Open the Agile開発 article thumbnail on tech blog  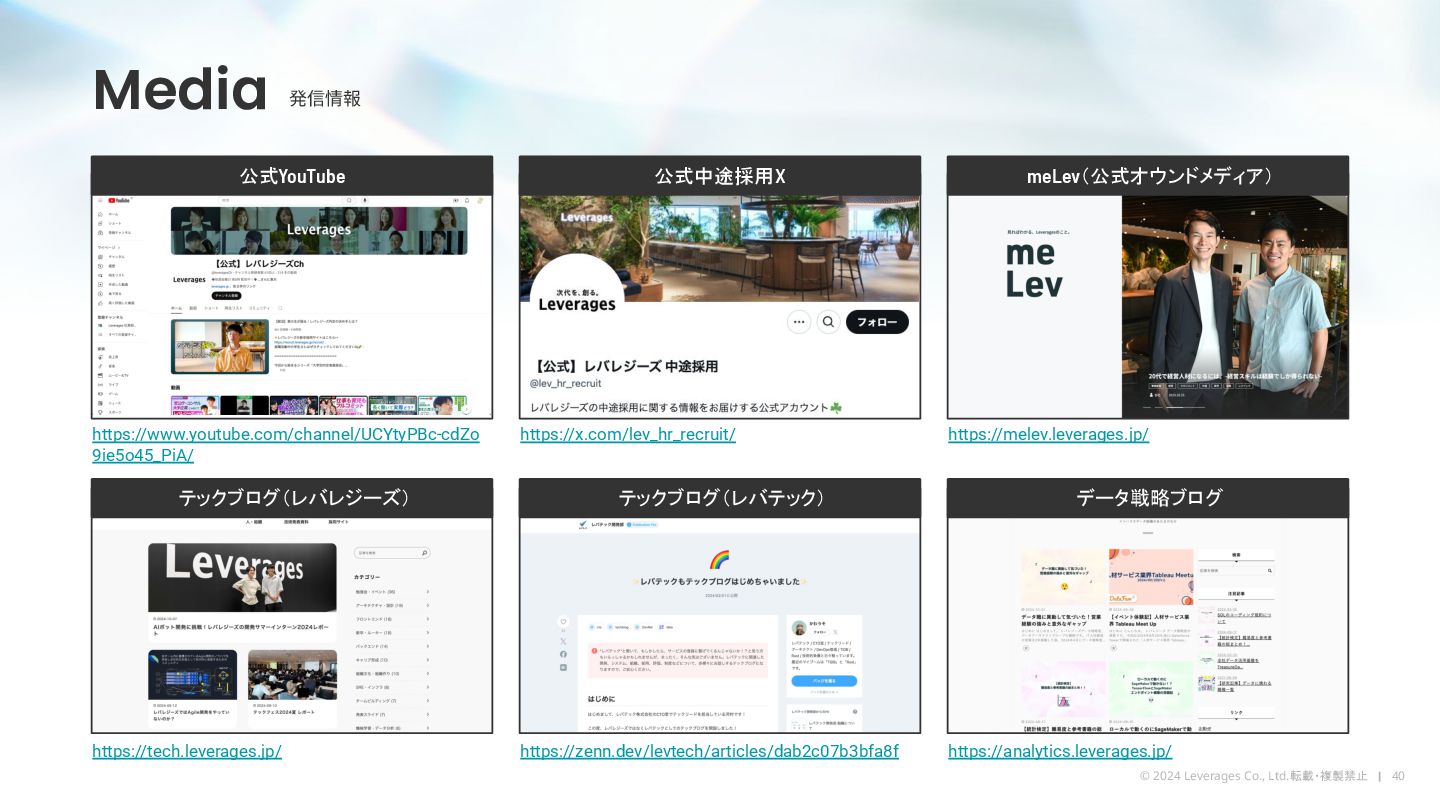pos(193,675)
